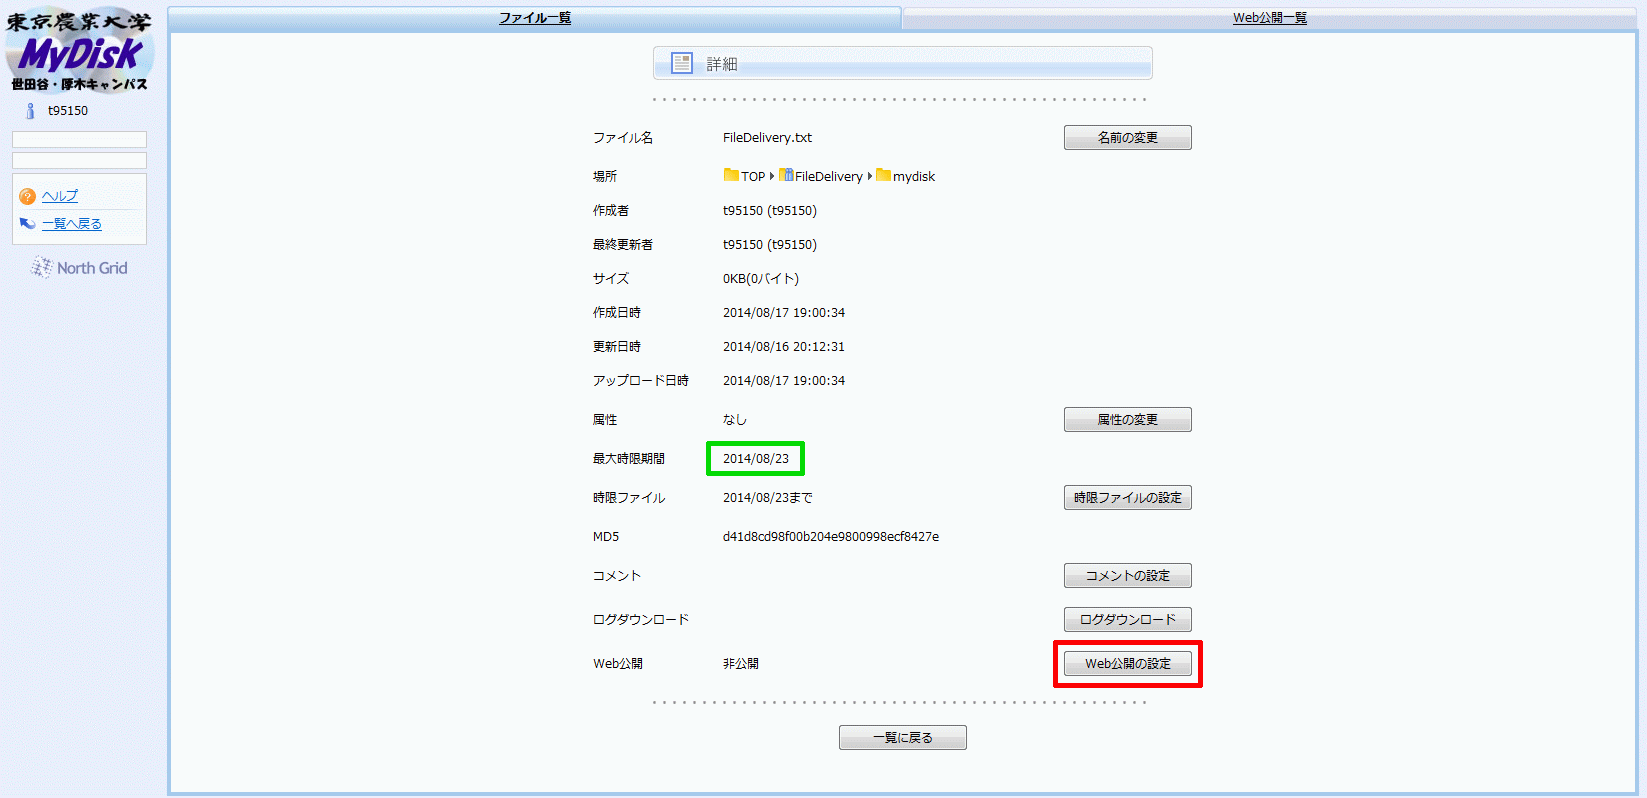The image size is (1647, 798).
Task: Open the Web公開の設定 button
Action: coord(1128,664)
